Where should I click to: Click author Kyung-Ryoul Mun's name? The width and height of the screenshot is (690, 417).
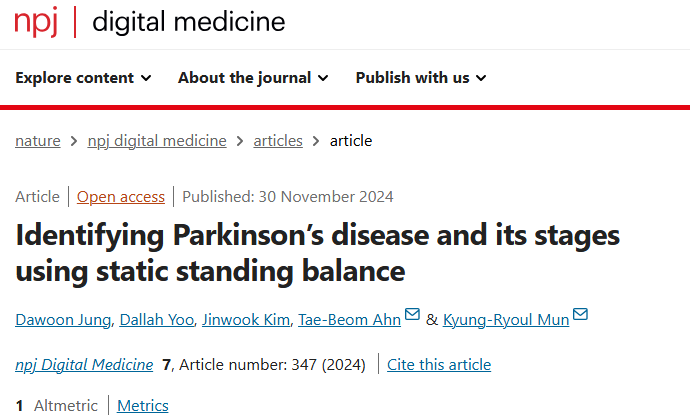pos(506,320)
